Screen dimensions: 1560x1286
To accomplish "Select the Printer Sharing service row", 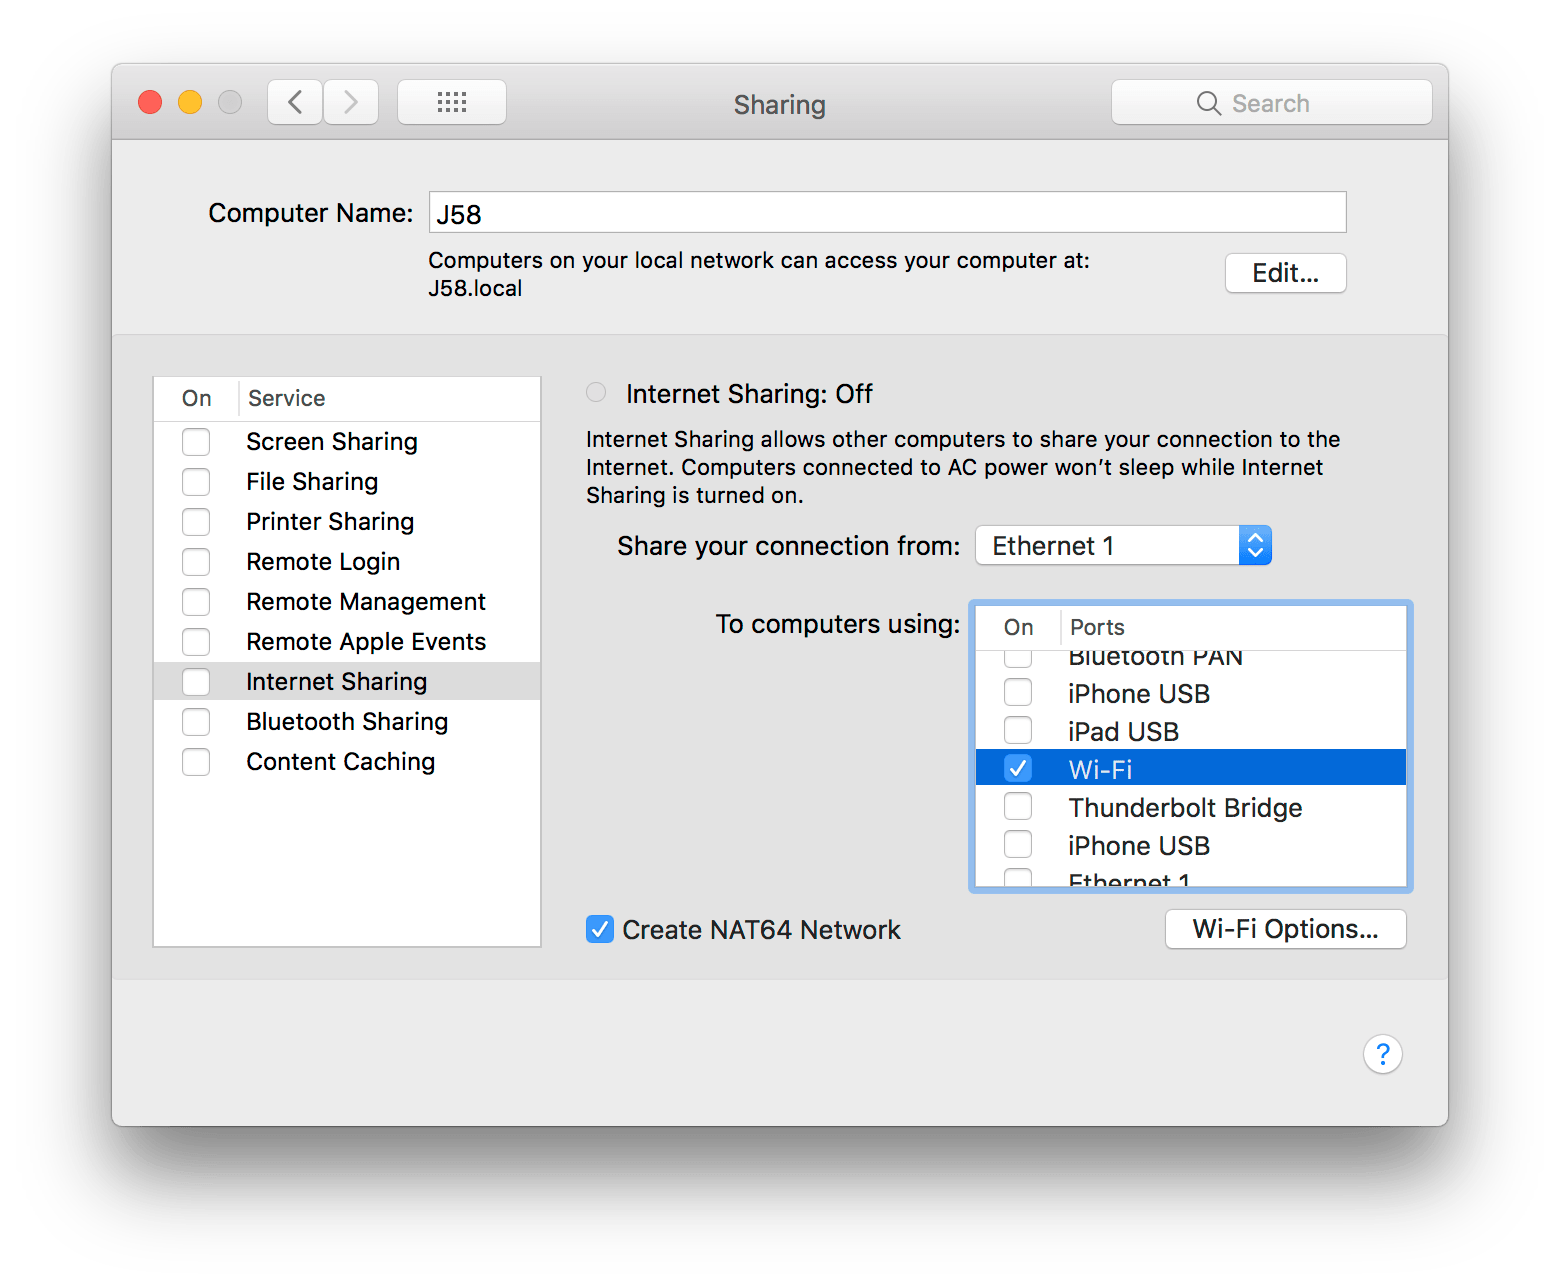I will click(347, 522).
